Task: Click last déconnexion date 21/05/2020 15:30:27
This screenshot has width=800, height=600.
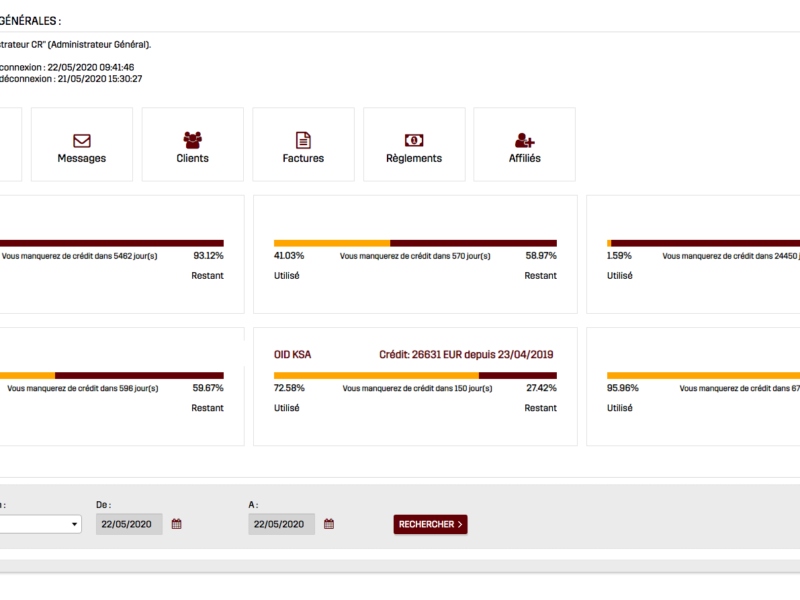Action: point(100,79)
